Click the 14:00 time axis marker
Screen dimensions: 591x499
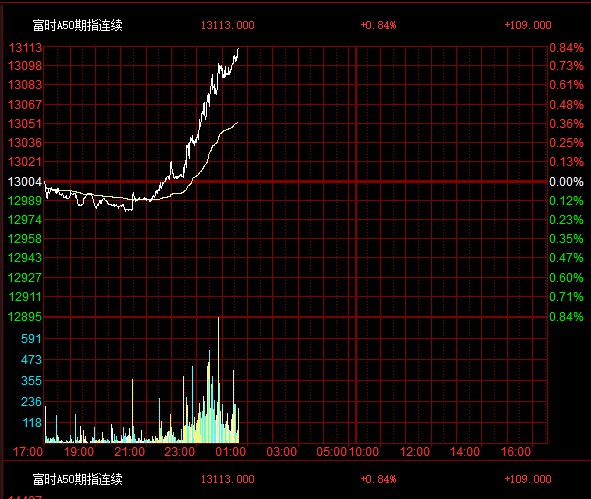click(x=465, y=452)
